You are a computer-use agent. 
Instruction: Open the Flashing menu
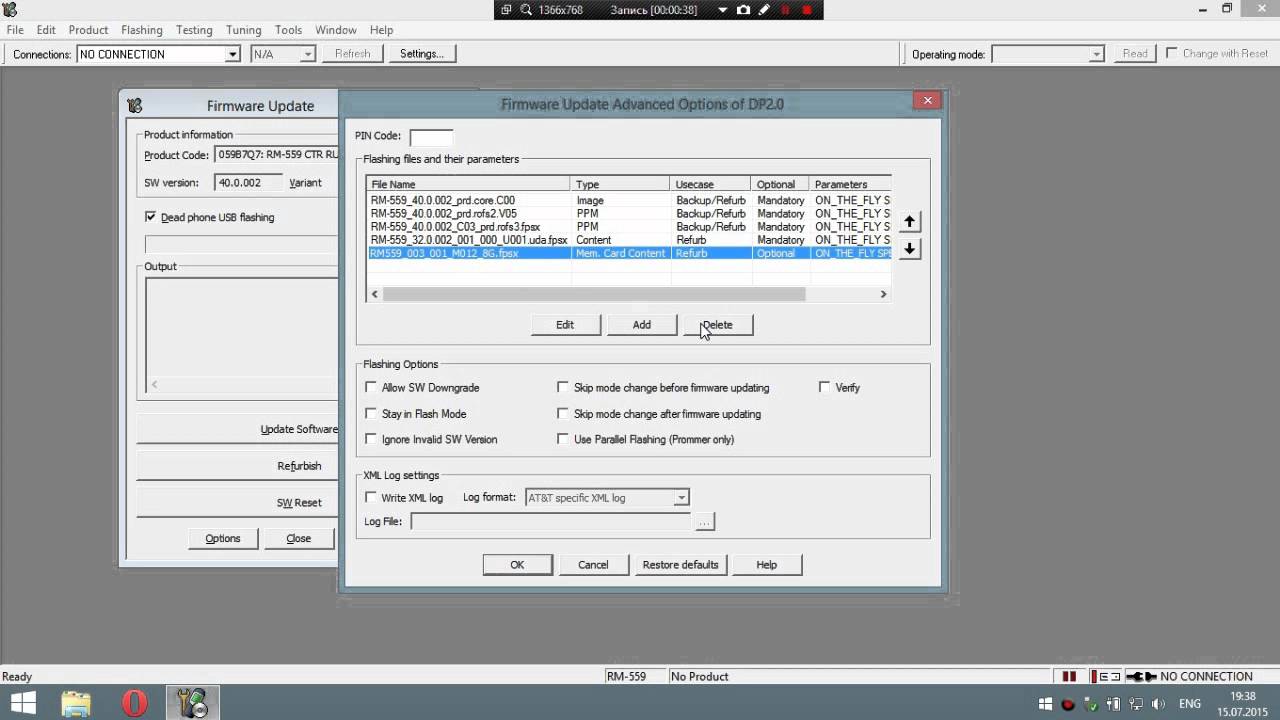142,30
